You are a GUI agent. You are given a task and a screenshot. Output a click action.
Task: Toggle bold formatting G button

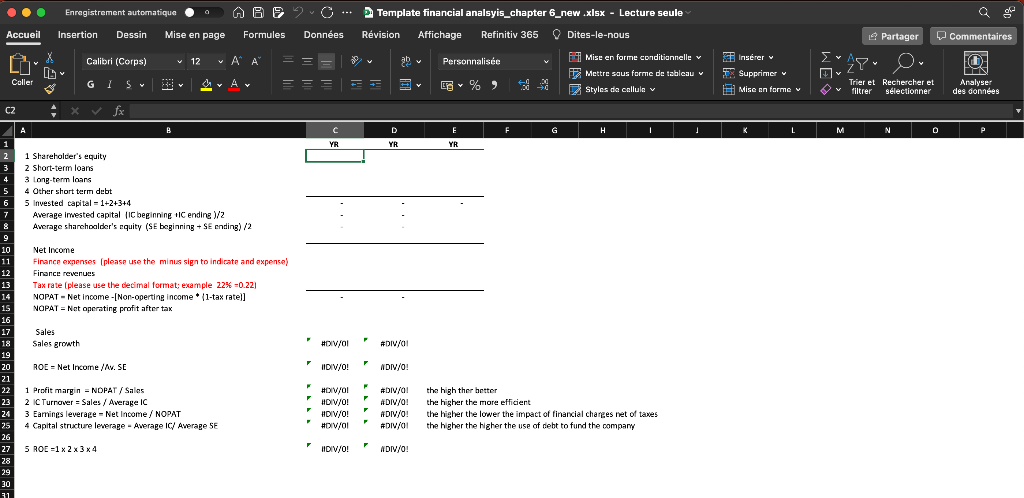point(91,84)
